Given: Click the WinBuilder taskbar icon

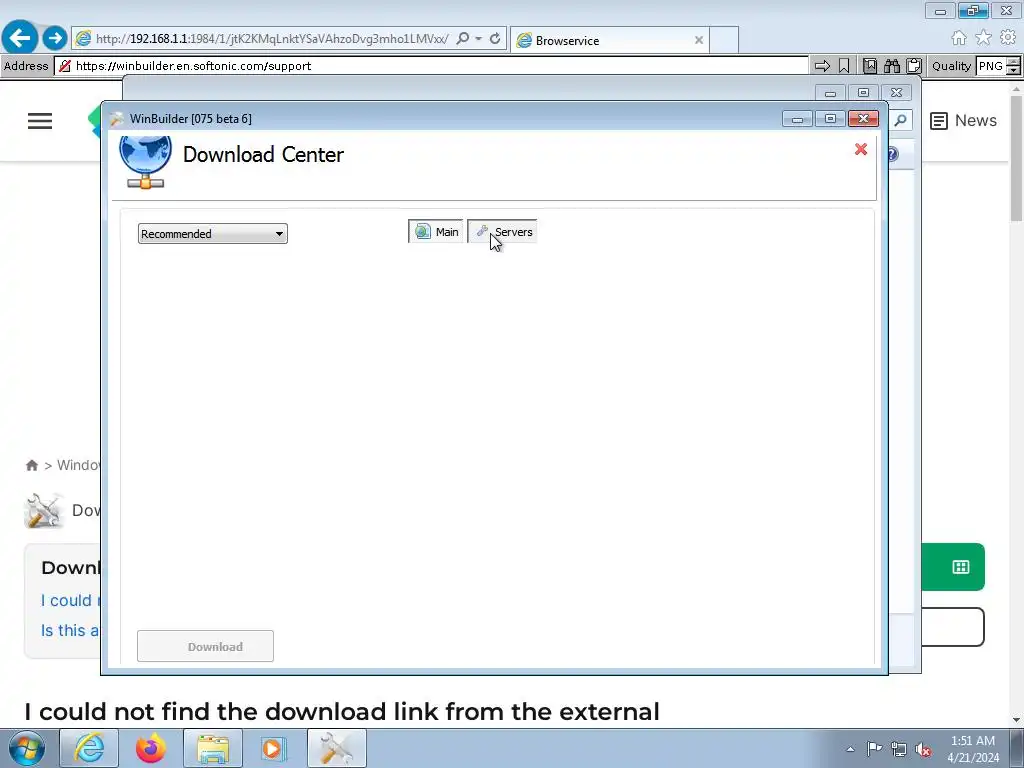Looking at the screenshot, I should coord(336,748).
